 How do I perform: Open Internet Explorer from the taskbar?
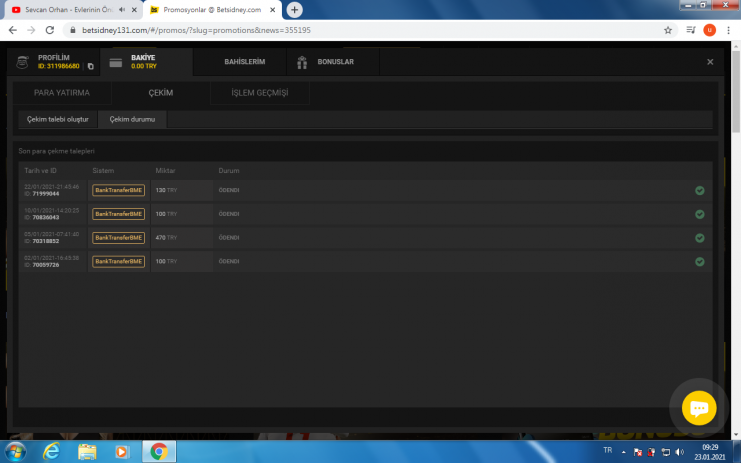tap(52, 451)
